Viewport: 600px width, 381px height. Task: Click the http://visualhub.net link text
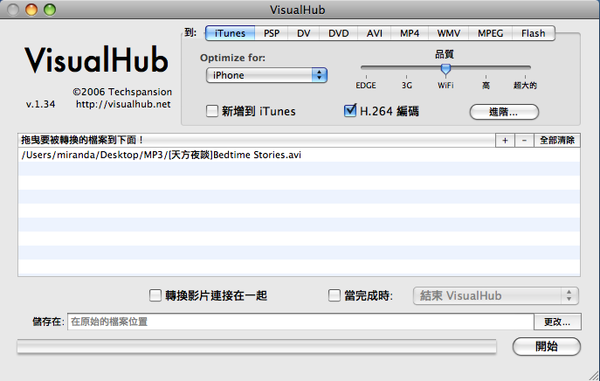point(123,104)
